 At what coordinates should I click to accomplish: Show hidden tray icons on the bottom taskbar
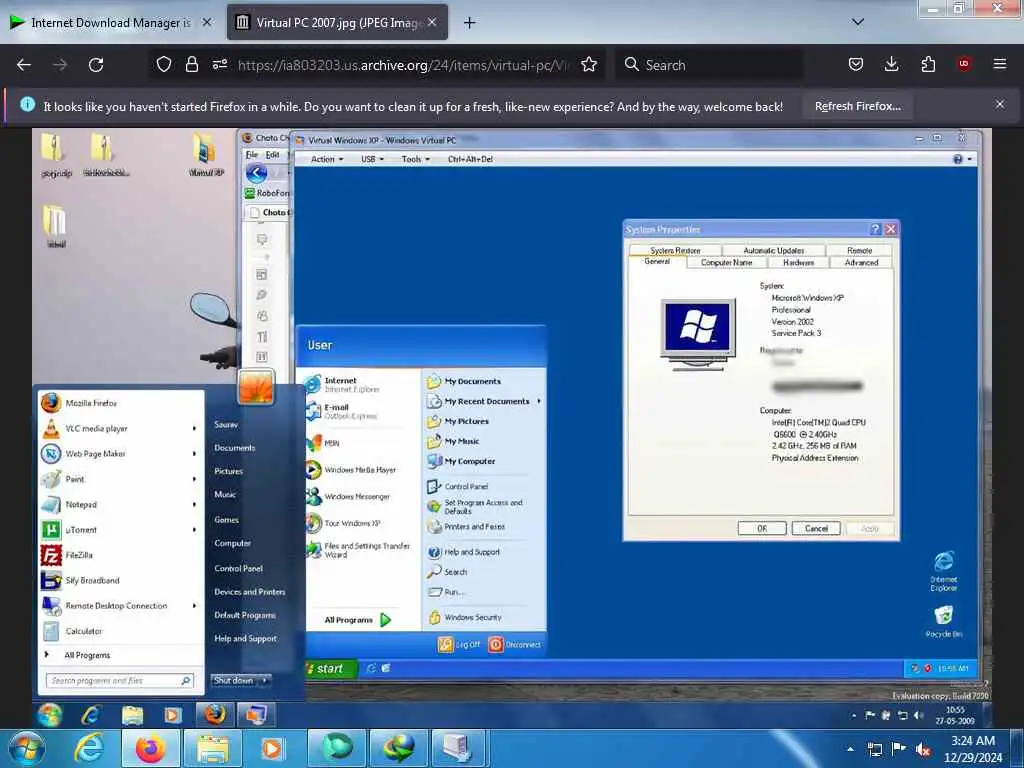850,748
